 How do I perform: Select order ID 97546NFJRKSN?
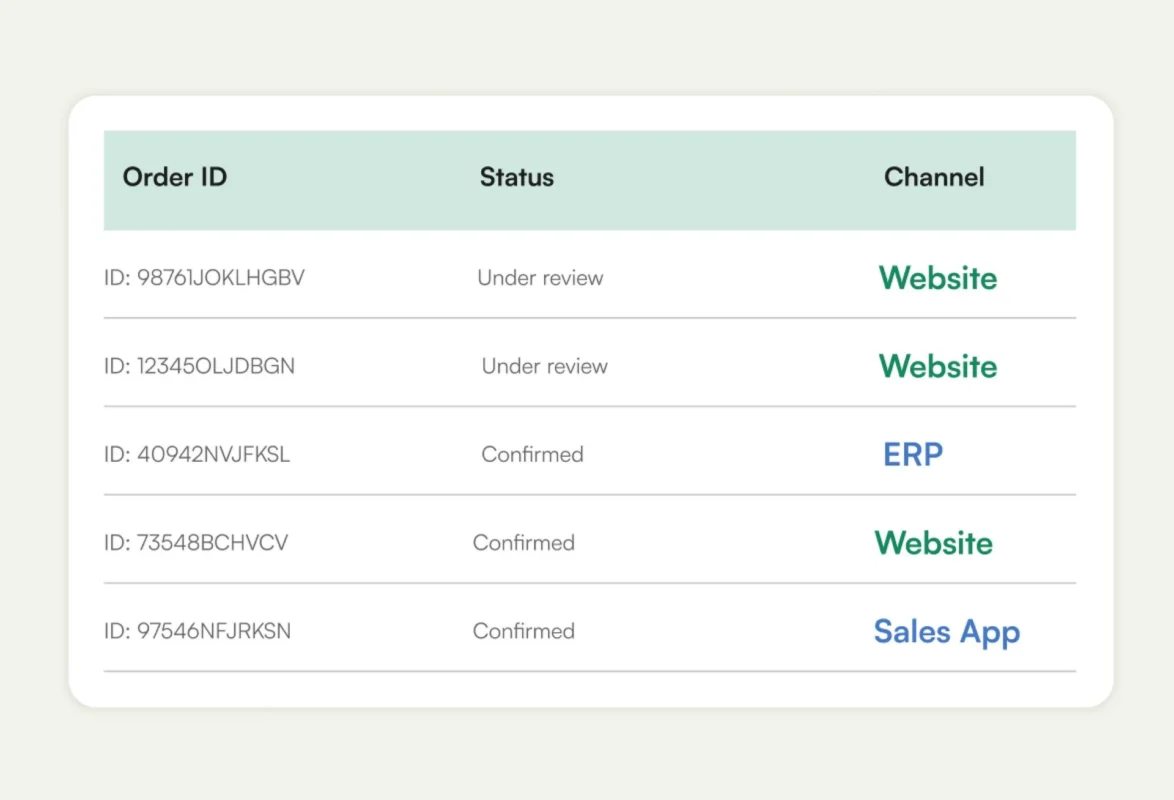(196, 631)
